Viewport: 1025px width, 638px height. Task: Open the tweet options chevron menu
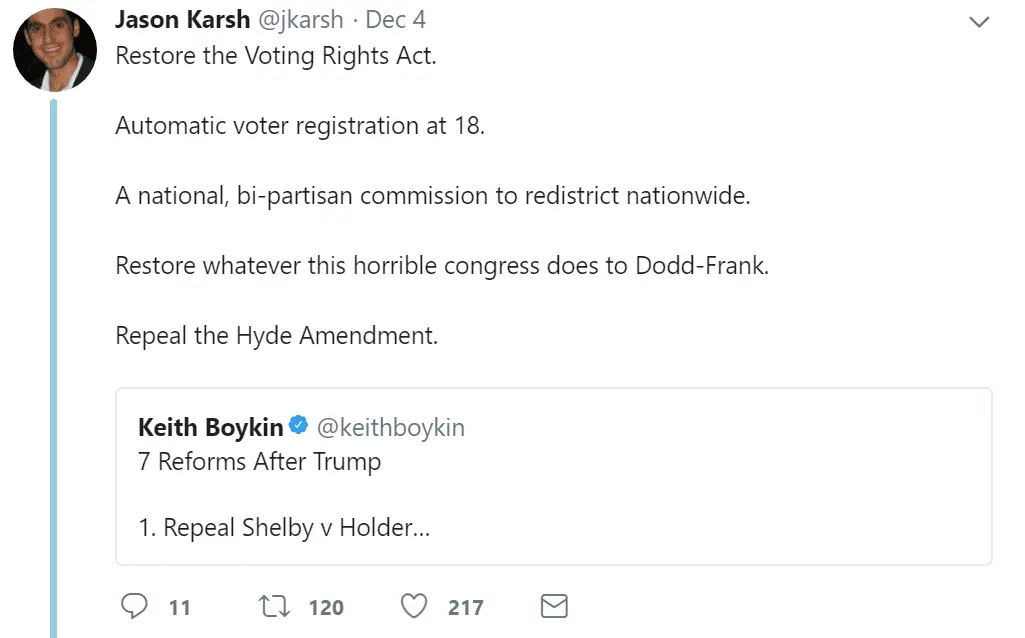point(979,22)
